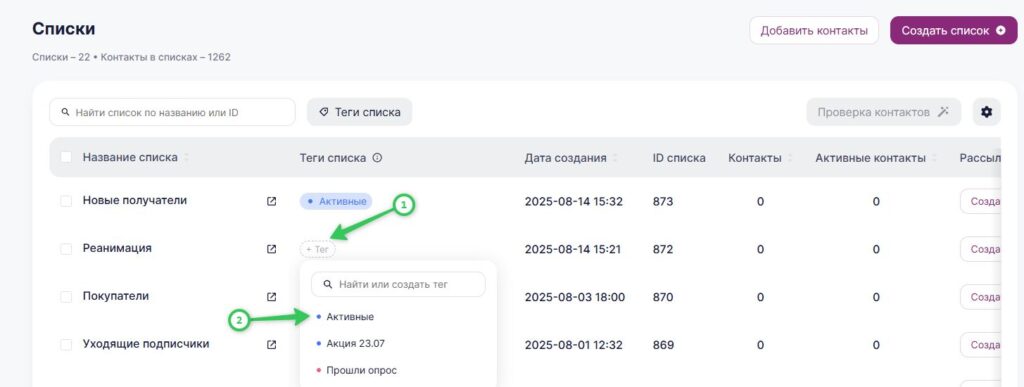Toggle the select-all checkbox in the table header
This screenshot has height=387, width=1024.
click(x=66, y=157)
